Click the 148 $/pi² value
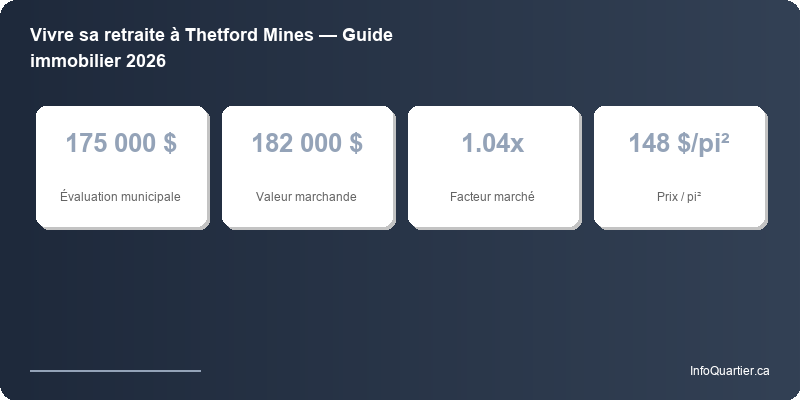Viewport: 800px width, 400px height. click(x=678, y=143)
